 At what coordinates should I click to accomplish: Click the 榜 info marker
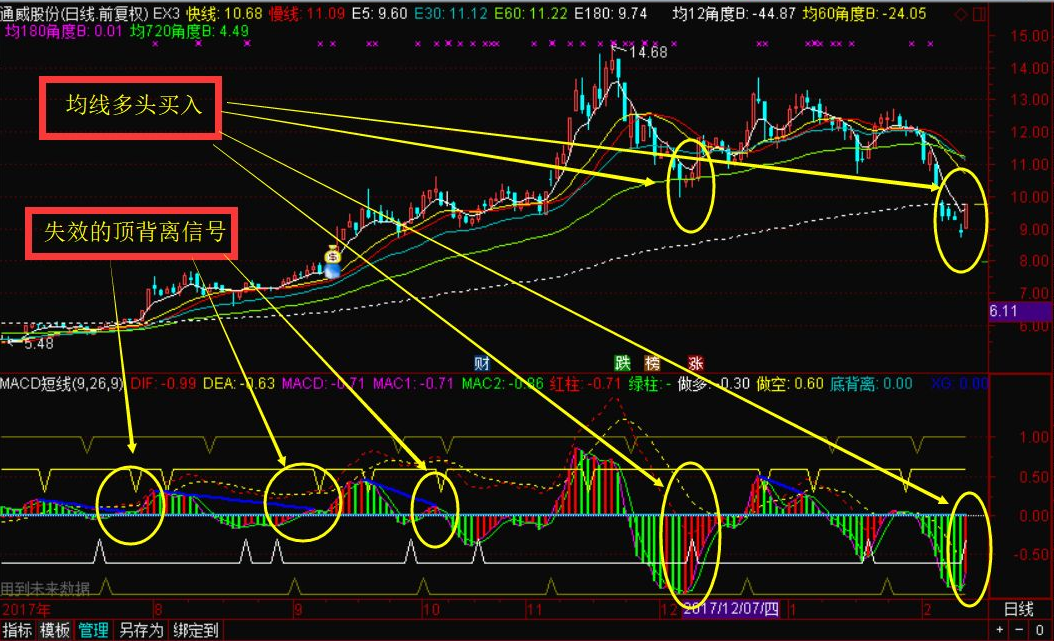(652, 364)
